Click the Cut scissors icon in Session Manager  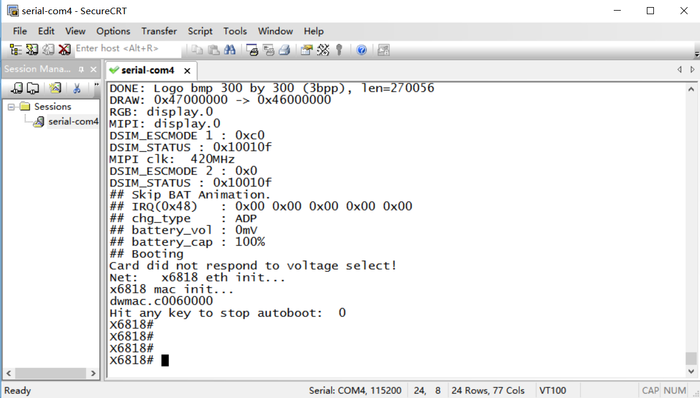point(77,88)
